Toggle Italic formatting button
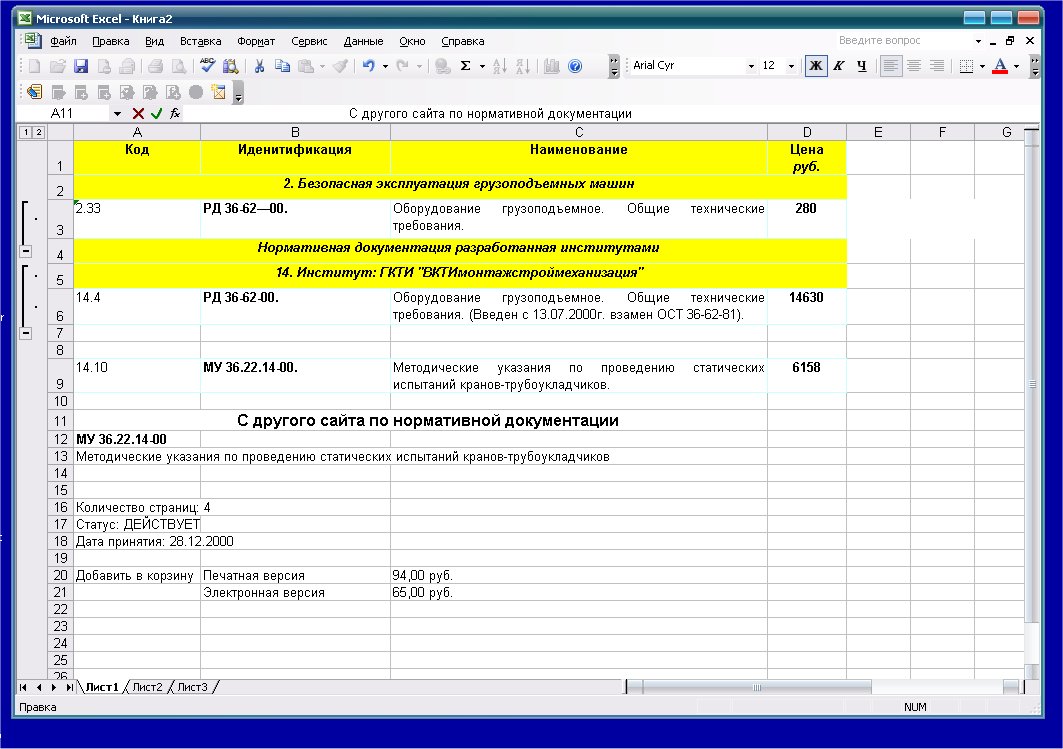1063x749 pixels. [x=839, y=66]
